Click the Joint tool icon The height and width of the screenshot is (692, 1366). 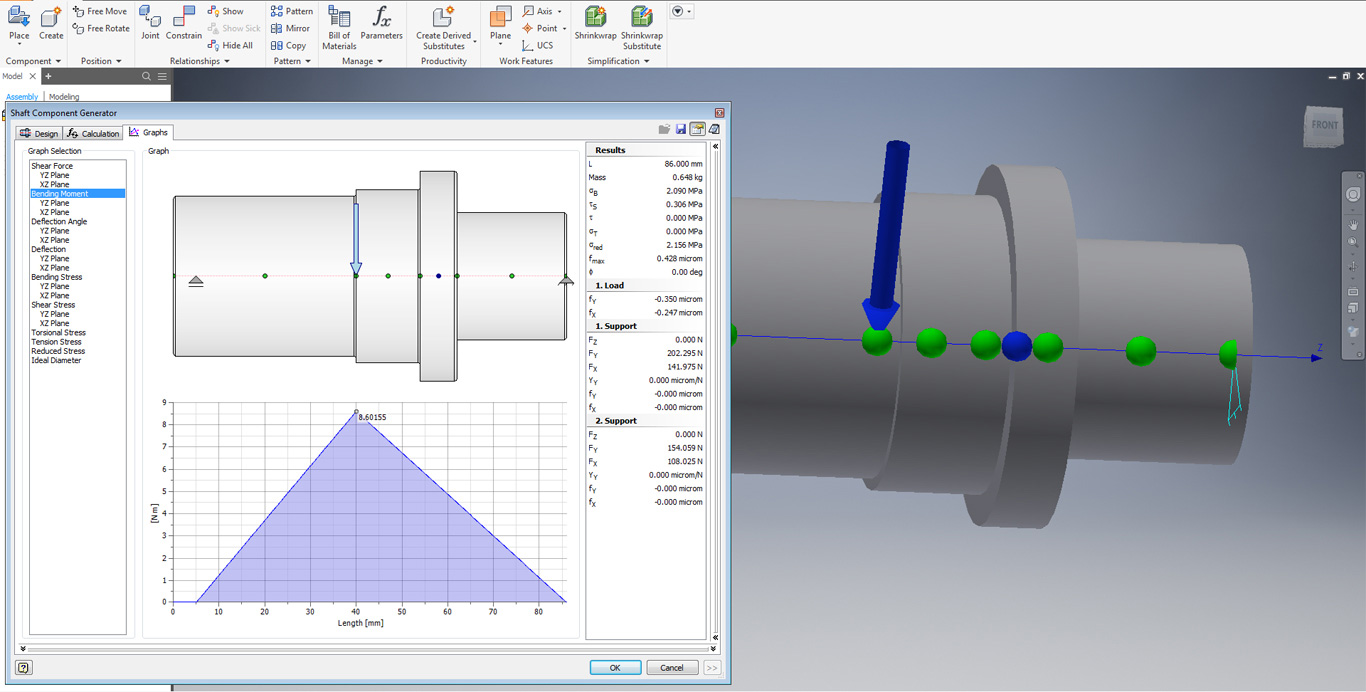(x=150, y=16)
